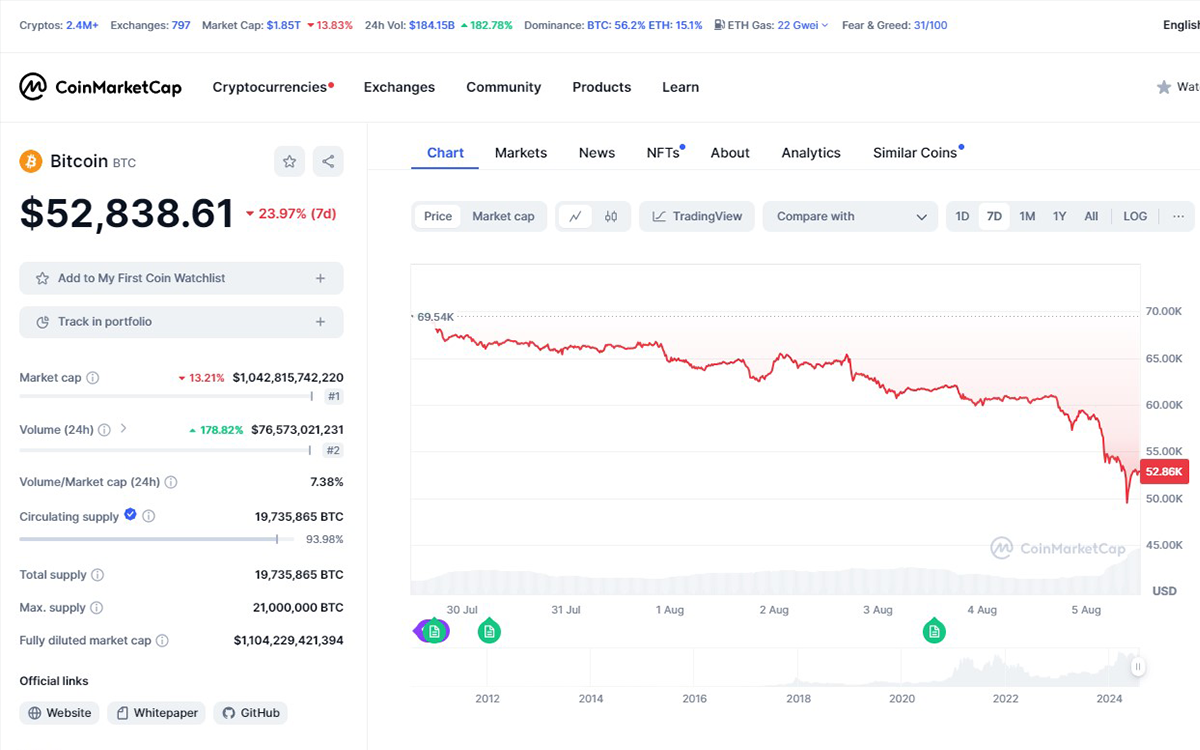Switch to the NFTs tab
This screenshot has width=1200, height=750.
pos(664,153)
